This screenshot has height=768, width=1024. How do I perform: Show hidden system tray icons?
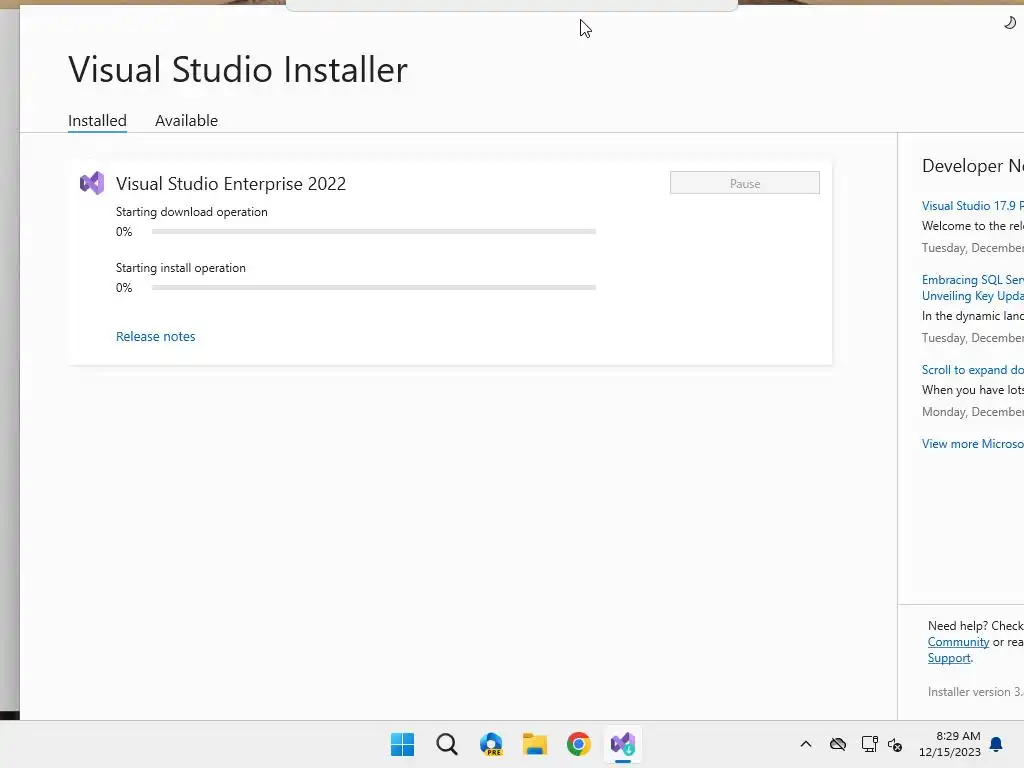tap(806, 744)
